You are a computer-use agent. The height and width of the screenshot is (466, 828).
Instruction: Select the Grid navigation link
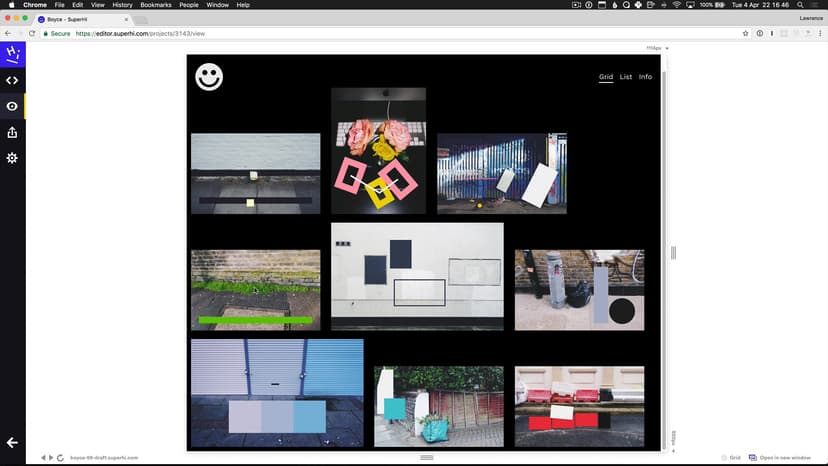click(x=606, y=77)
